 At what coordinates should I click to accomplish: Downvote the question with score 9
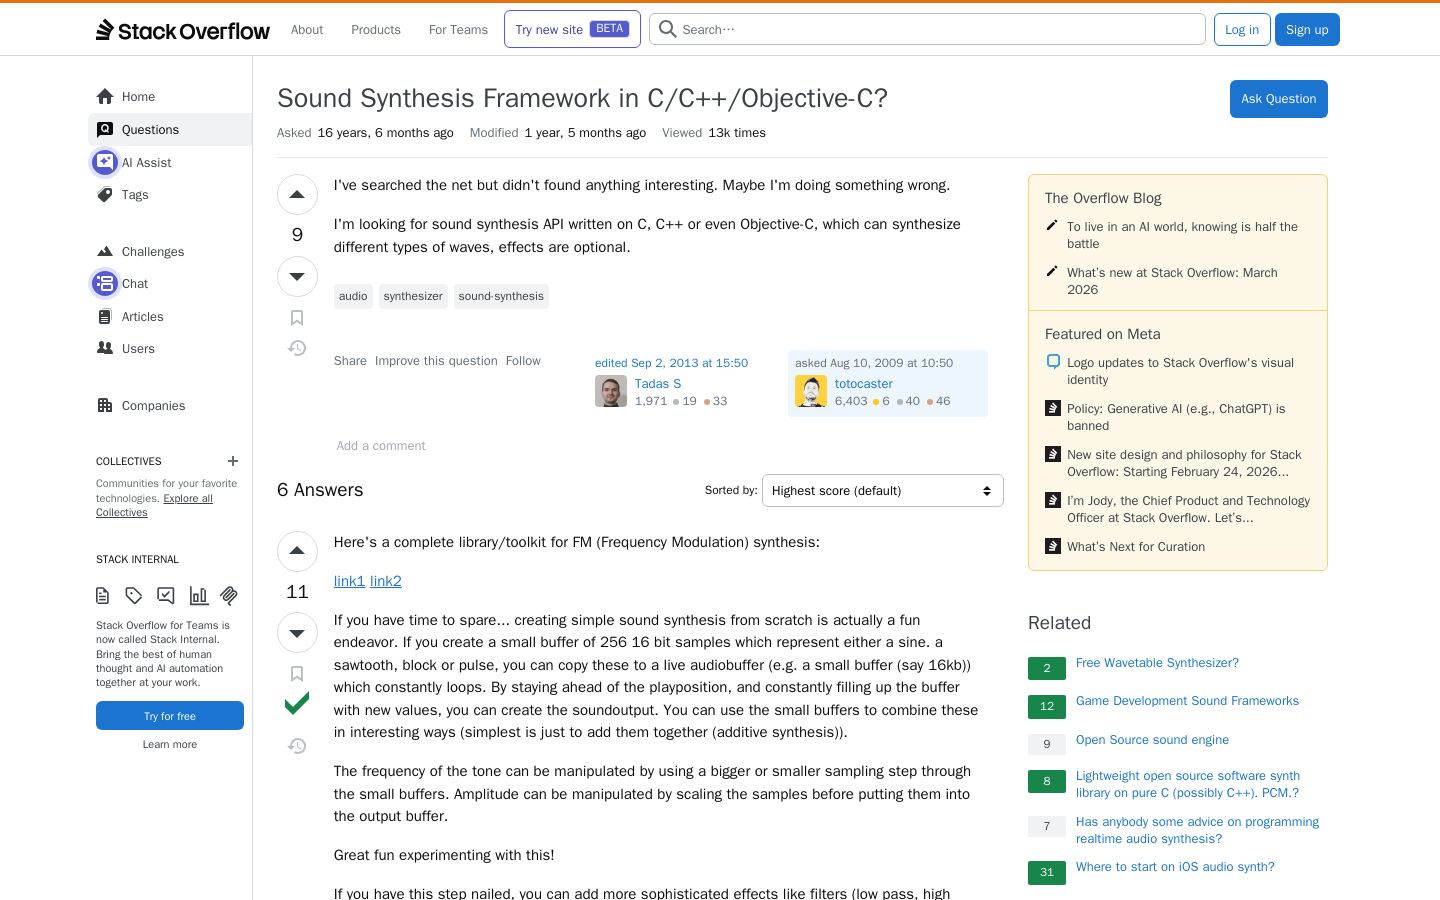coord(297,276)
